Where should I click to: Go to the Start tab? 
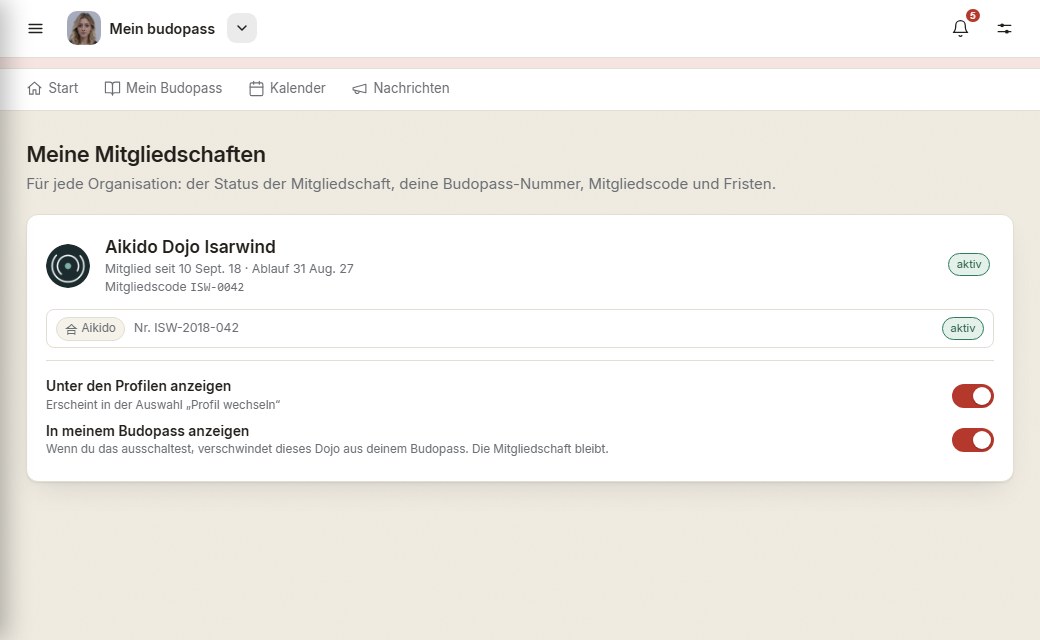pyautogui.click(x=52, y=88)
